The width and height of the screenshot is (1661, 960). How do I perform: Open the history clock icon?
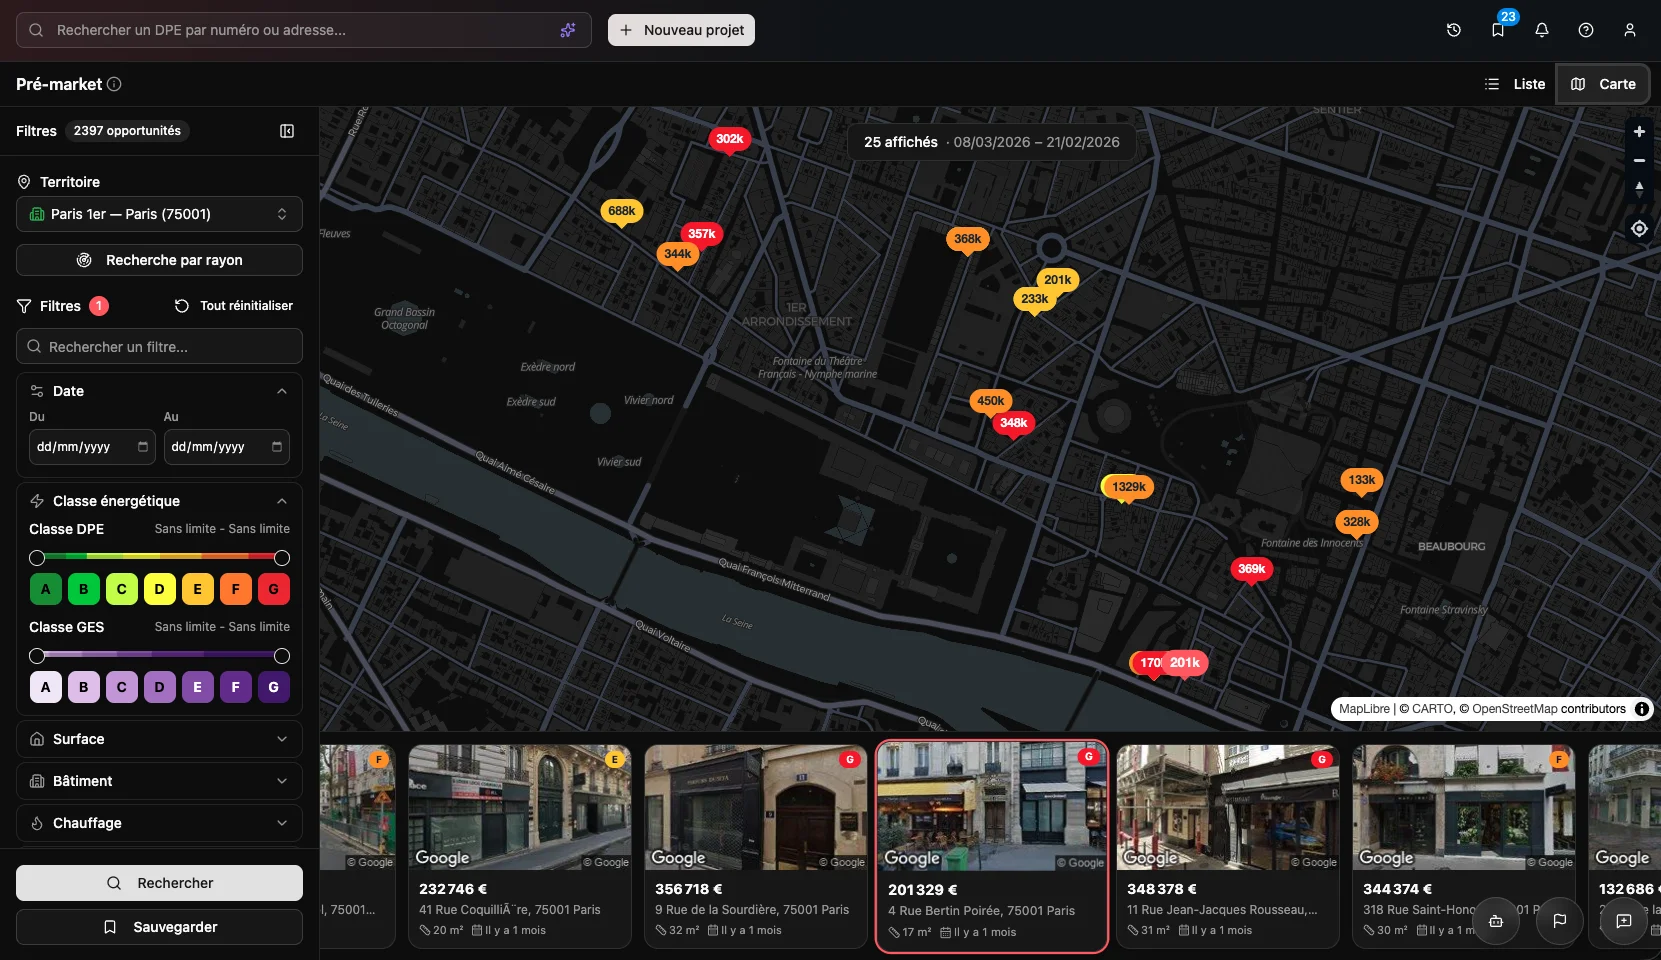pos(1454,30)
